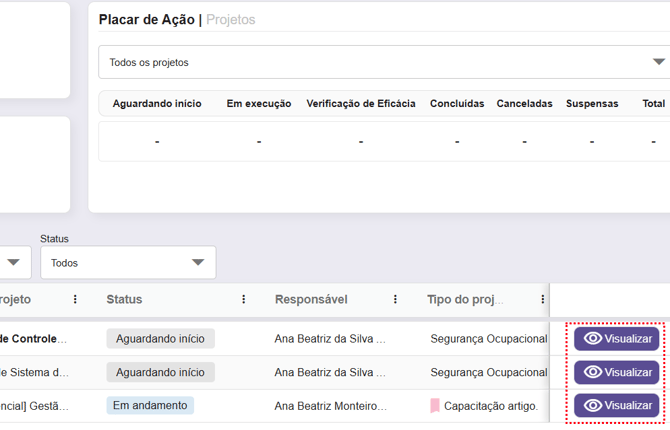The width and height of the screenshot is (670, 430).
Task: Open the Projeto column options menu
Action: tap(75, 299)
